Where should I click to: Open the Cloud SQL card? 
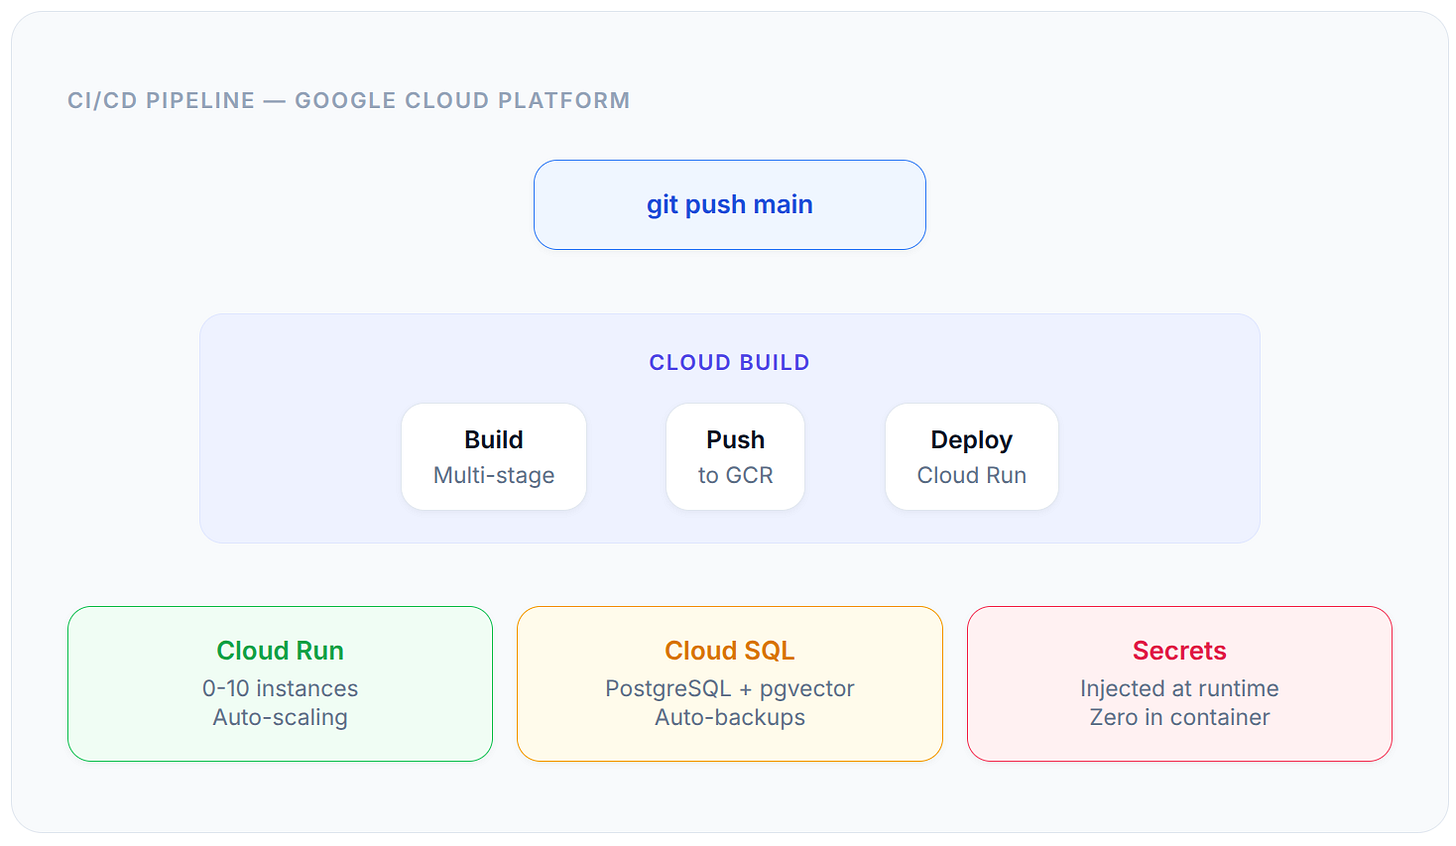pyautogui.click(x=730, y=684)
